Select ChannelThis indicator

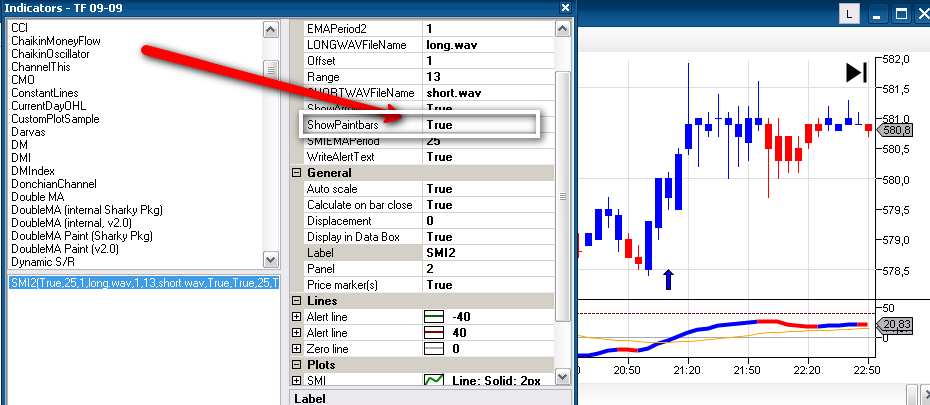pos(41,67)
